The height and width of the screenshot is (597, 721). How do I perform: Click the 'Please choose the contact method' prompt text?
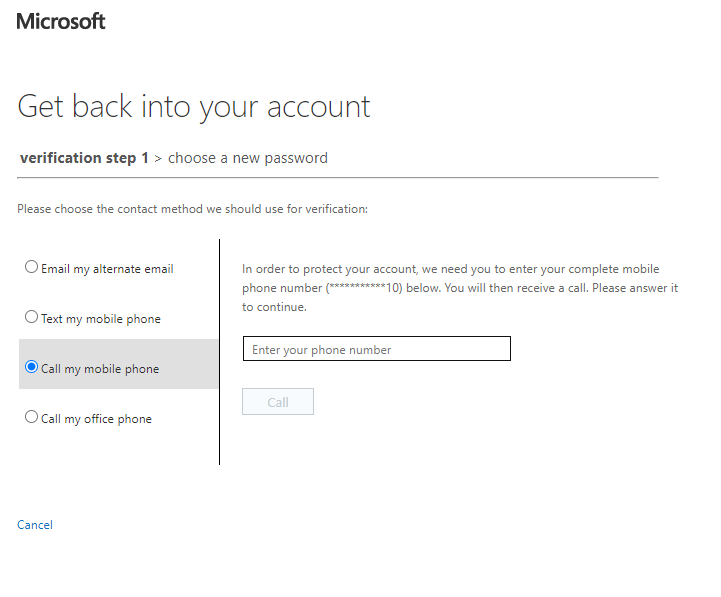pos(192,209)
